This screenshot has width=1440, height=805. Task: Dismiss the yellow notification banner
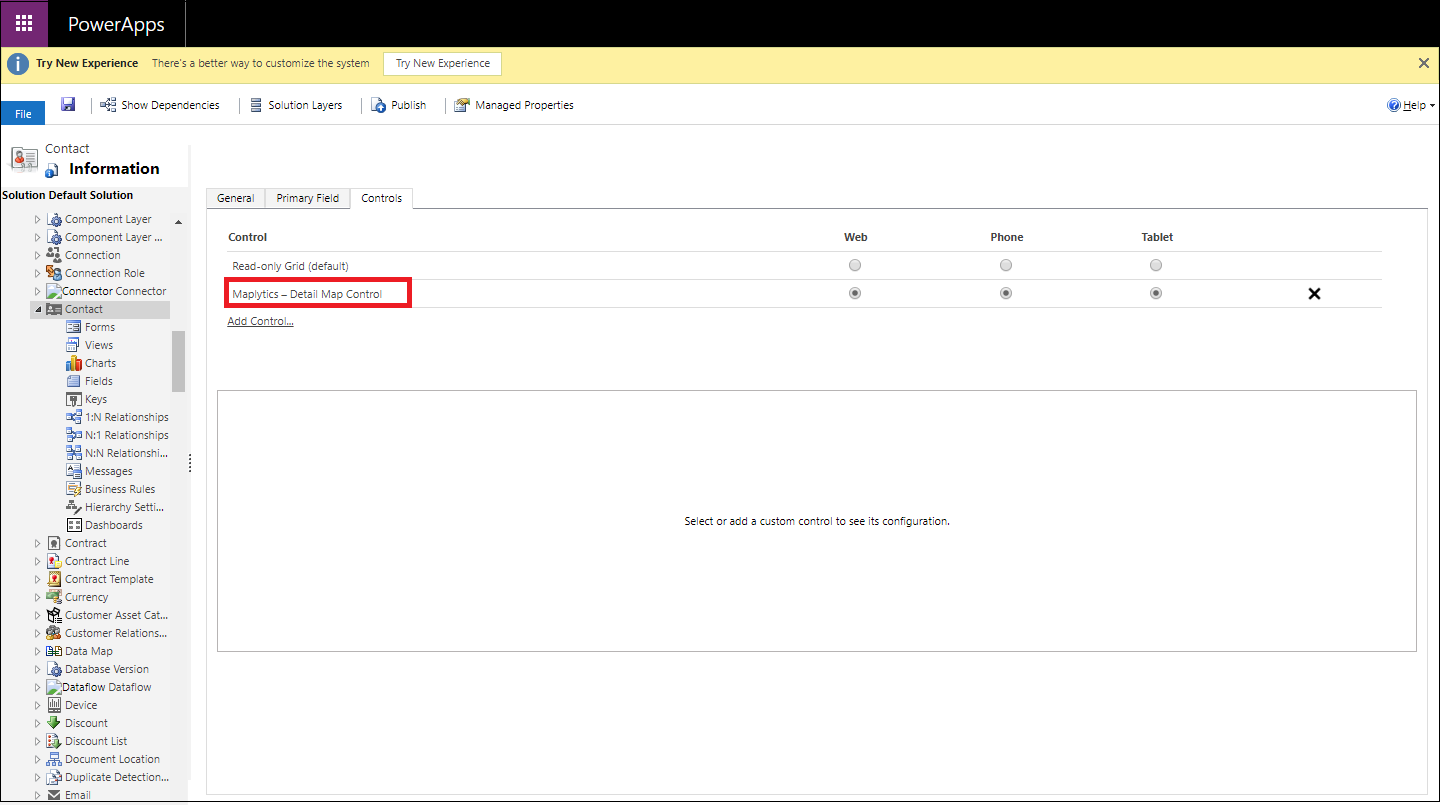tap(1424, 63)
